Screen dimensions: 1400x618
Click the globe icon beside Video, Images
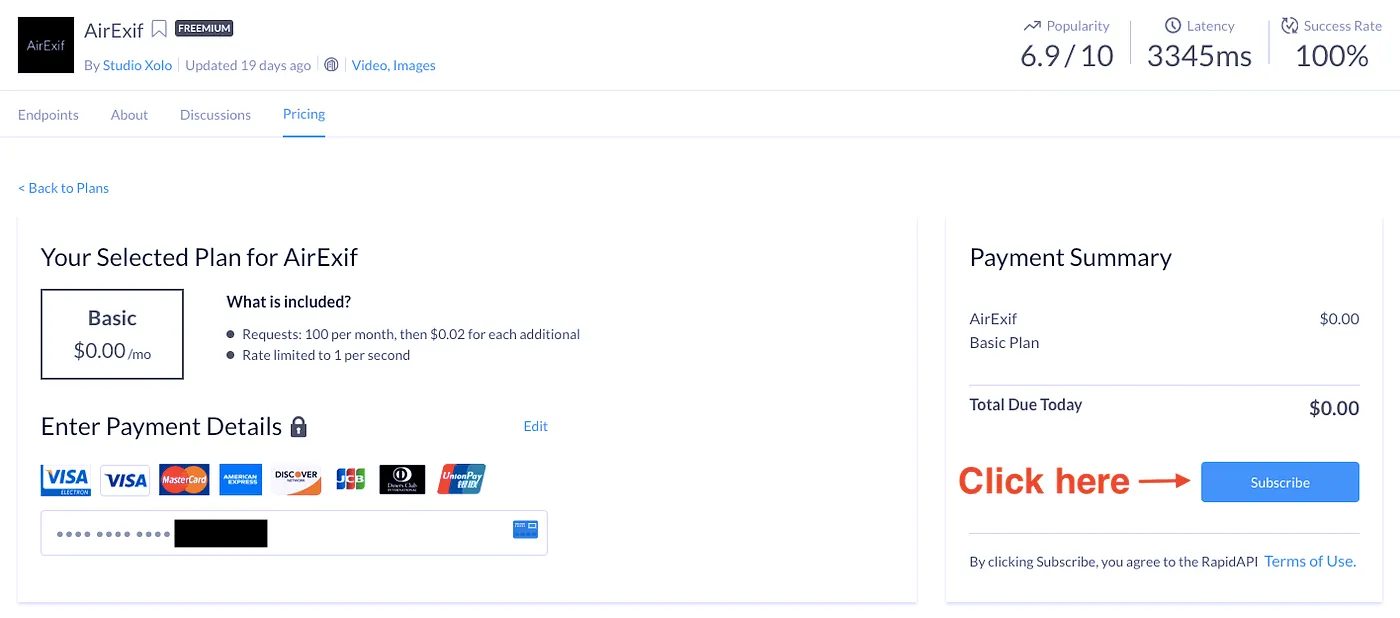click(x=332, y=65)
